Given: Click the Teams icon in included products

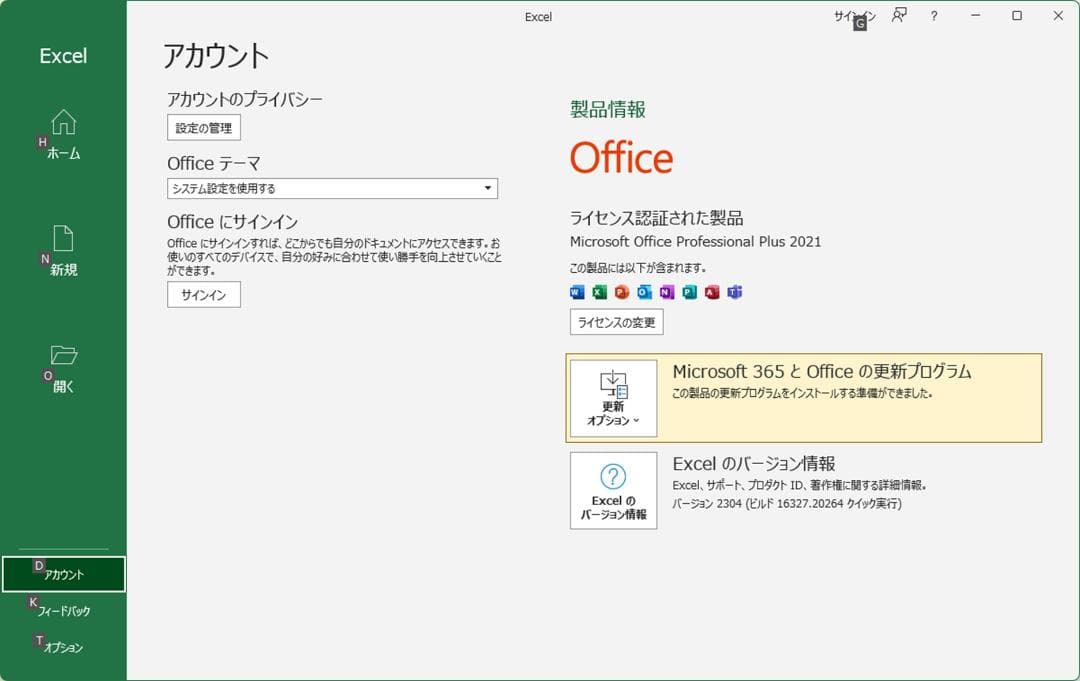Looking at the screenshot, I should (733, 292).
